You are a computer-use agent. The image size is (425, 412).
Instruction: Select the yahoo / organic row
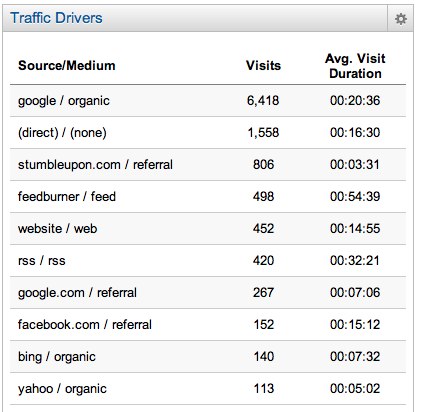208,389
